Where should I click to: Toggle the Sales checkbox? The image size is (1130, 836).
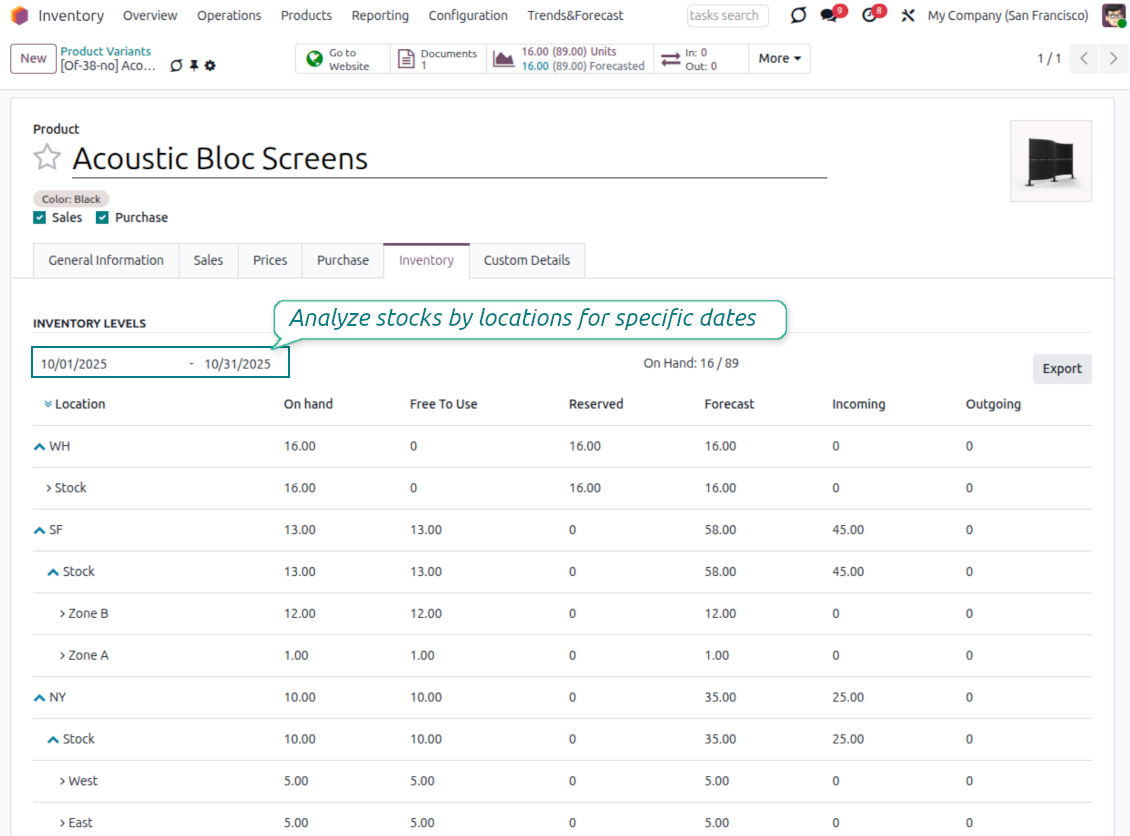(x=40, y=218)
